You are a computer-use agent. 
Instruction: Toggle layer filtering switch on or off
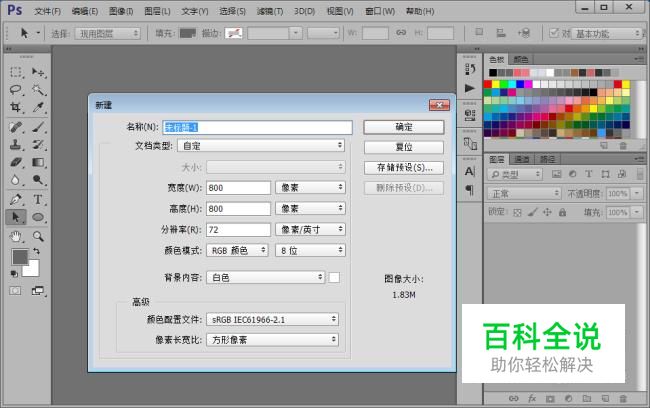point(640,174)
